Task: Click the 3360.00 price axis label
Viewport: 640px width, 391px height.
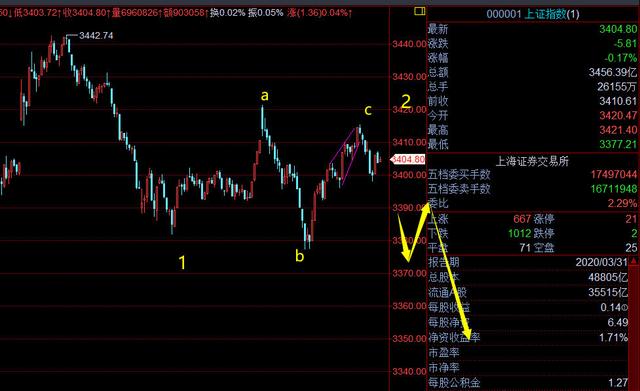Action: 409,306
